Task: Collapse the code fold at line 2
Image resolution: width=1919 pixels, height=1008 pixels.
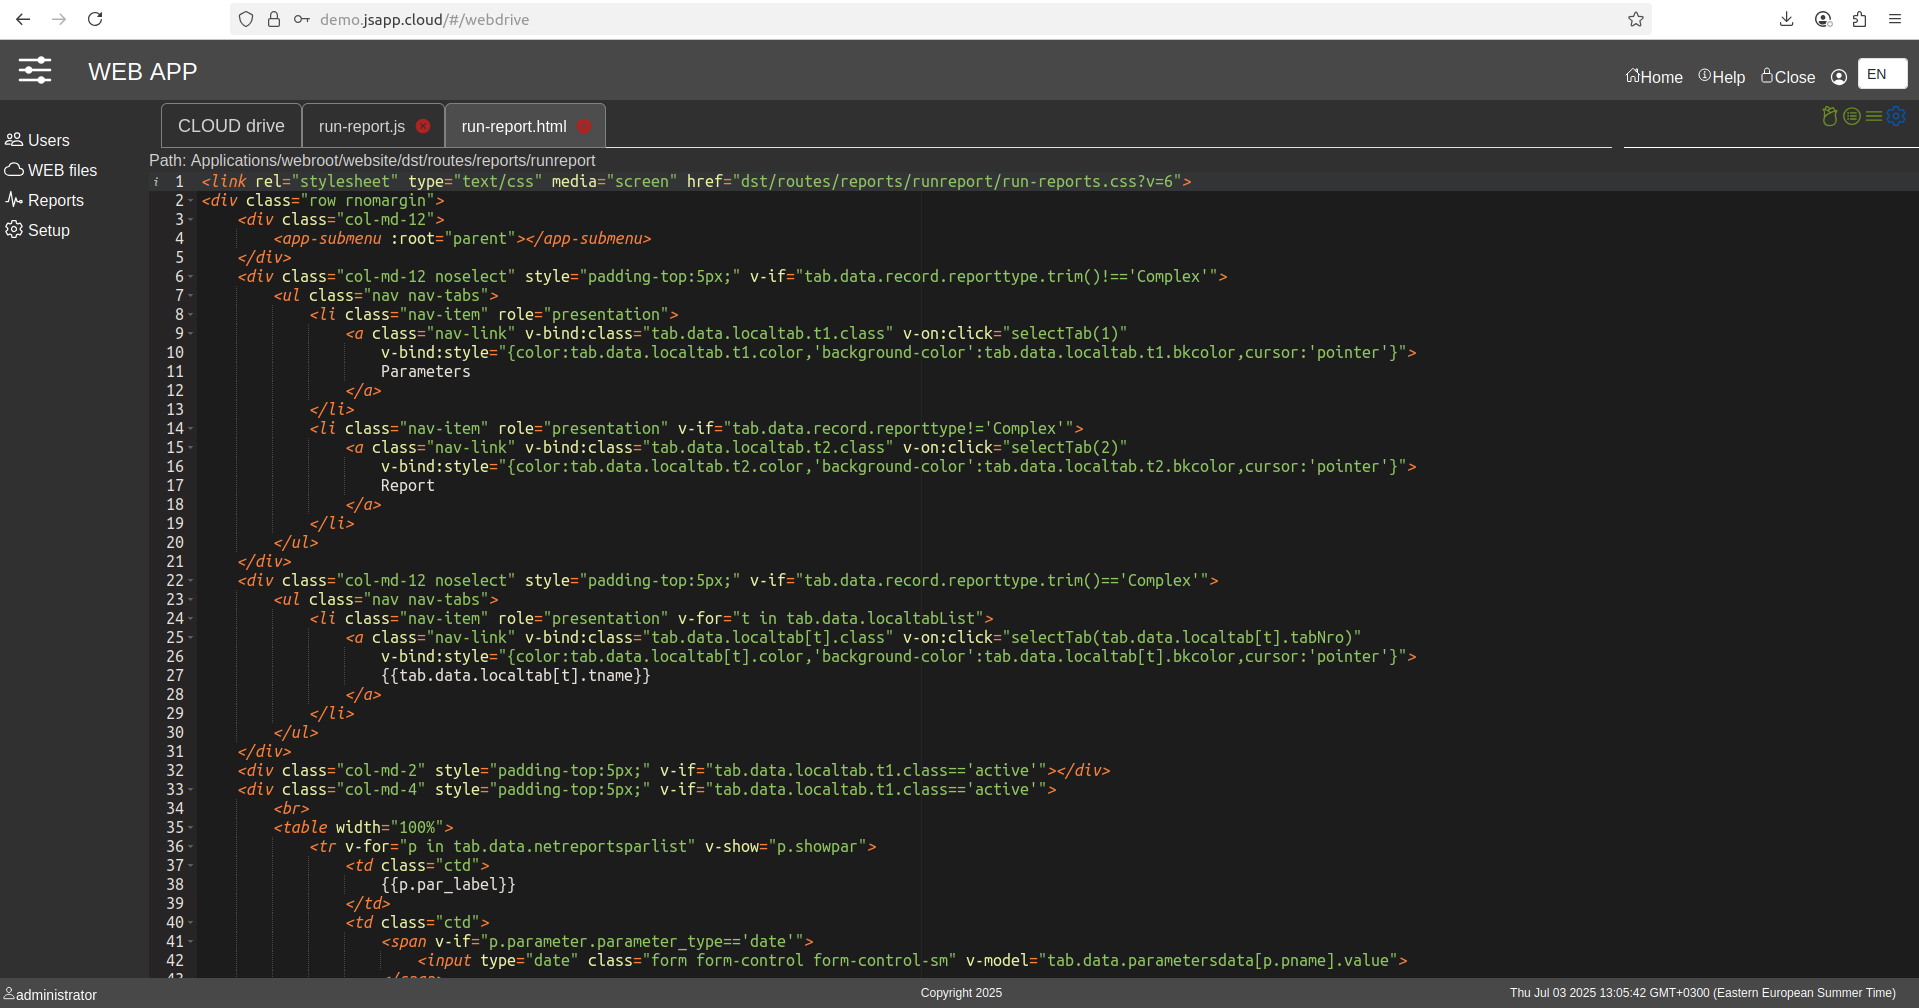Action: click(191, 201)
